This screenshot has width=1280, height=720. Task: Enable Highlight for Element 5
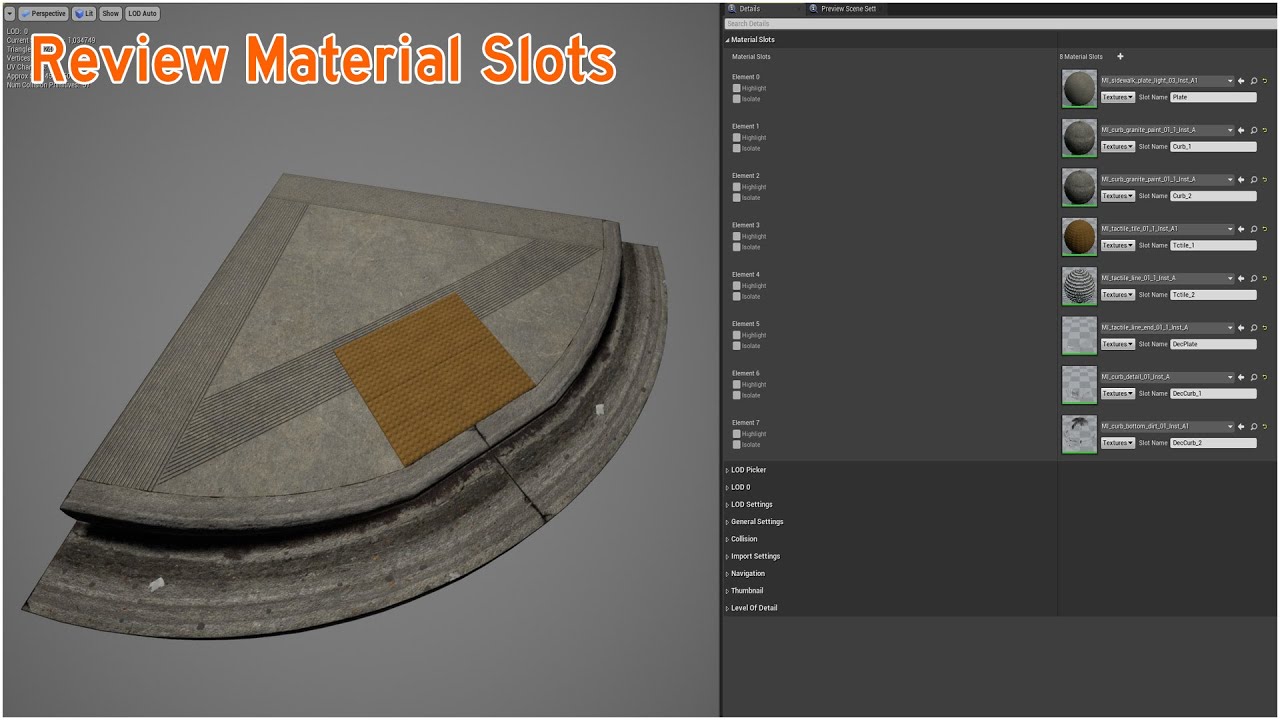coord(736,335)
